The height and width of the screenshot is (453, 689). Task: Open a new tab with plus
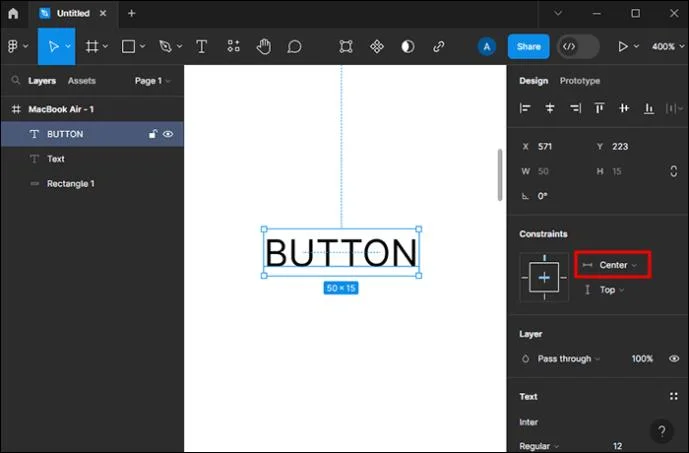click(131, 13)
